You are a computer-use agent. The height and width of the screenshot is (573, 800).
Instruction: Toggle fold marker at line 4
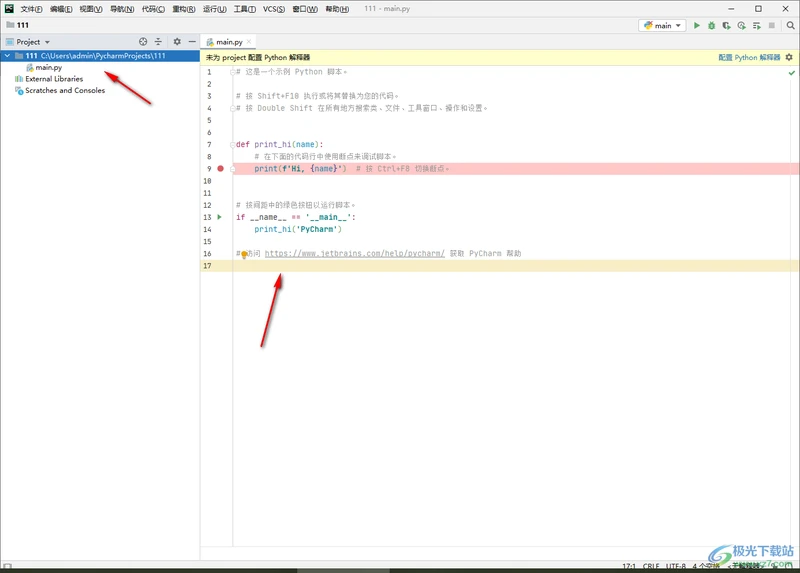232,108
